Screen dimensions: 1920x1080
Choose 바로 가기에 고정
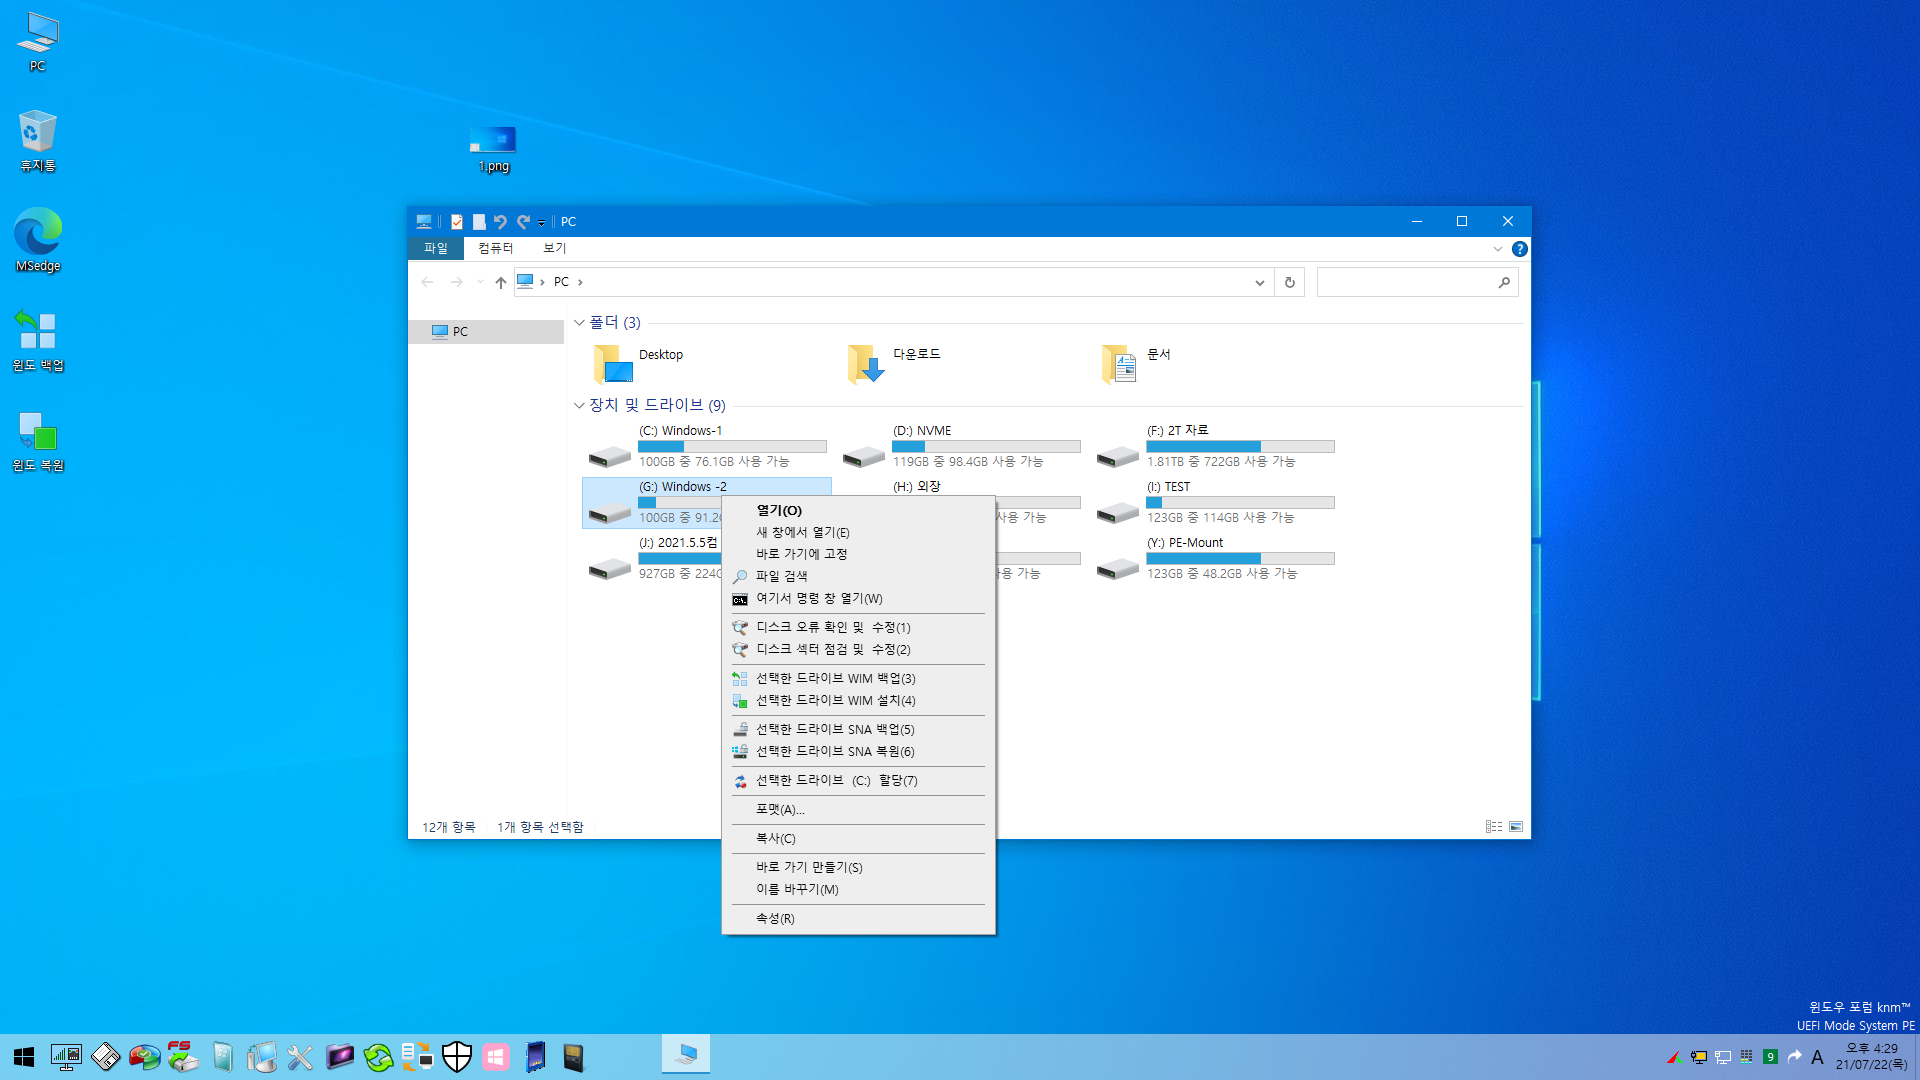click(x=858, y=554)
